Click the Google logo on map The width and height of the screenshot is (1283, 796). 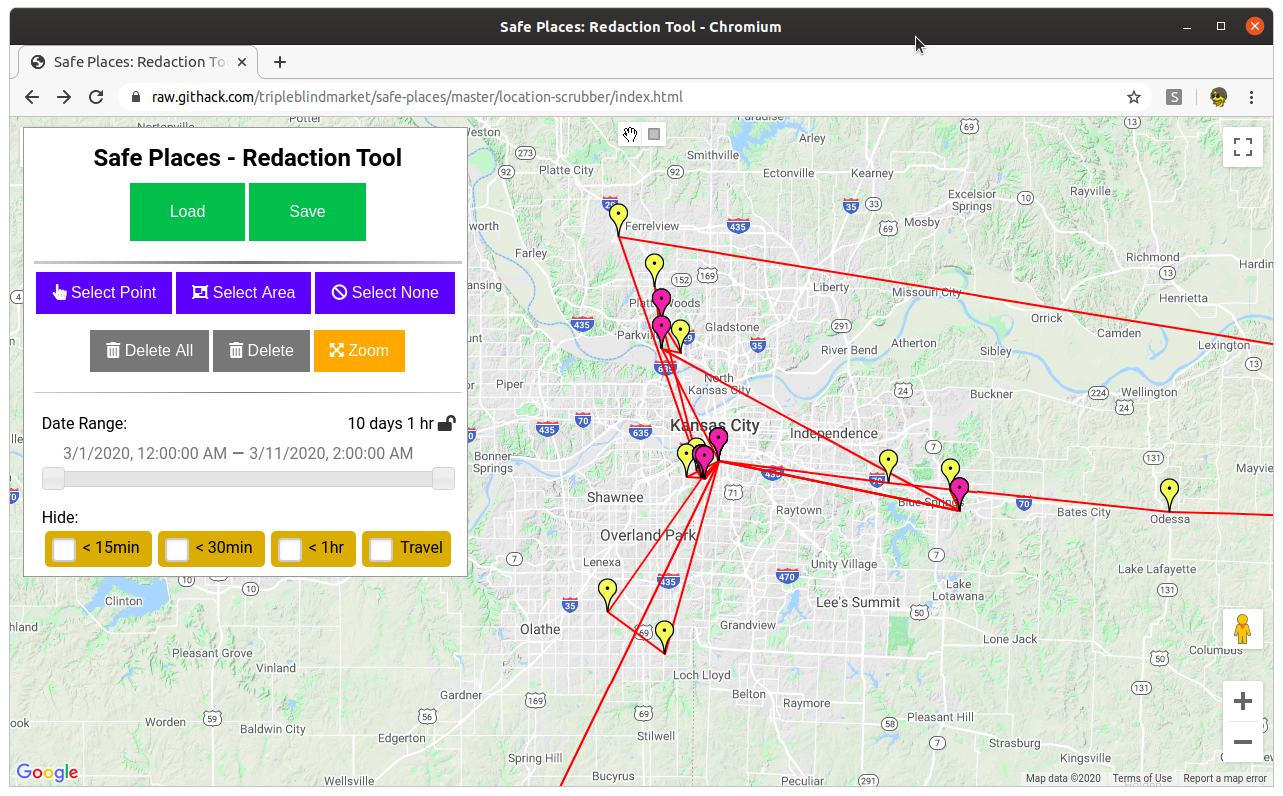(47, 772)
